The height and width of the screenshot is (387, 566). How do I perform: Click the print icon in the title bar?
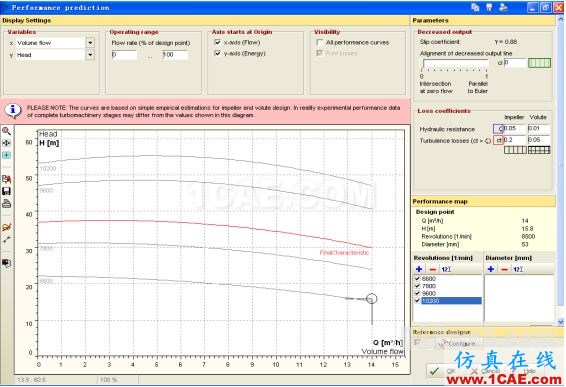[503, 7]
